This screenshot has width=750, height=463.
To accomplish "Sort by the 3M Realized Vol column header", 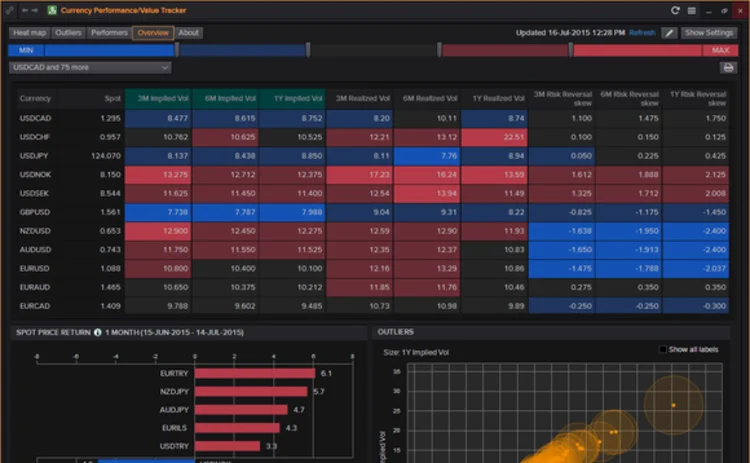I will [x=360, y=99].
